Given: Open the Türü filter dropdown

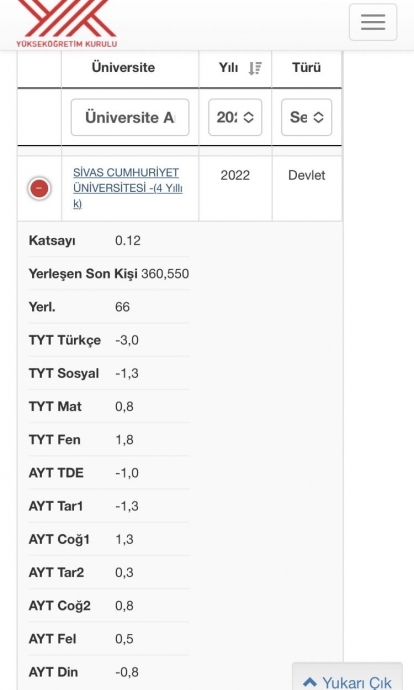Looking at the screenshot, I should pyautogui.click(x=307, y=117).
